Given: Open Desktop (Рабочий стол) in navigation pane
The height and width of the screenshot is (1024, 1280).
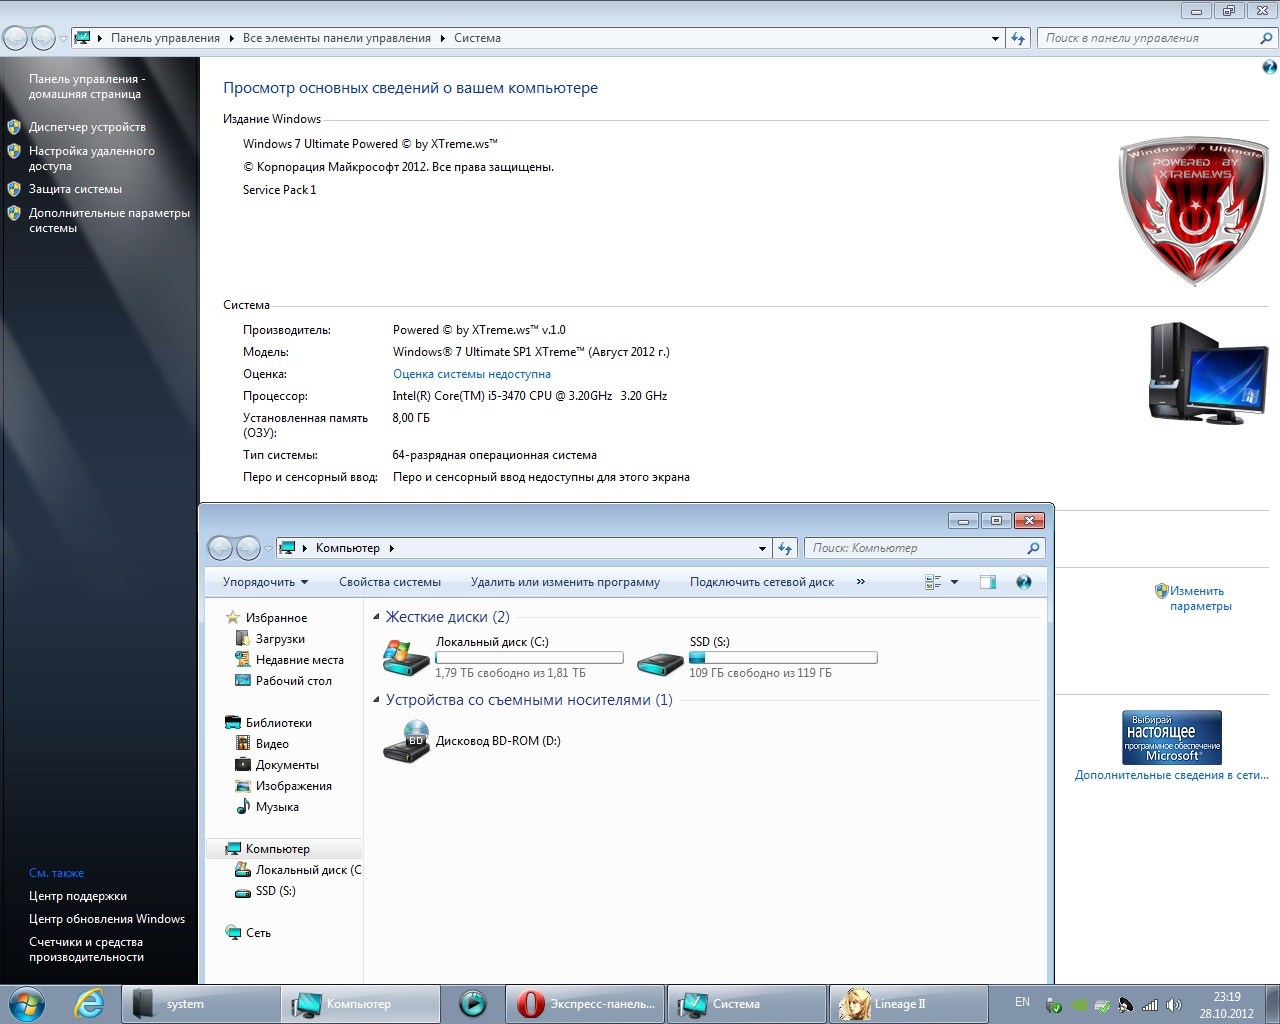Looking at the screenshot, I should (293, 681).
